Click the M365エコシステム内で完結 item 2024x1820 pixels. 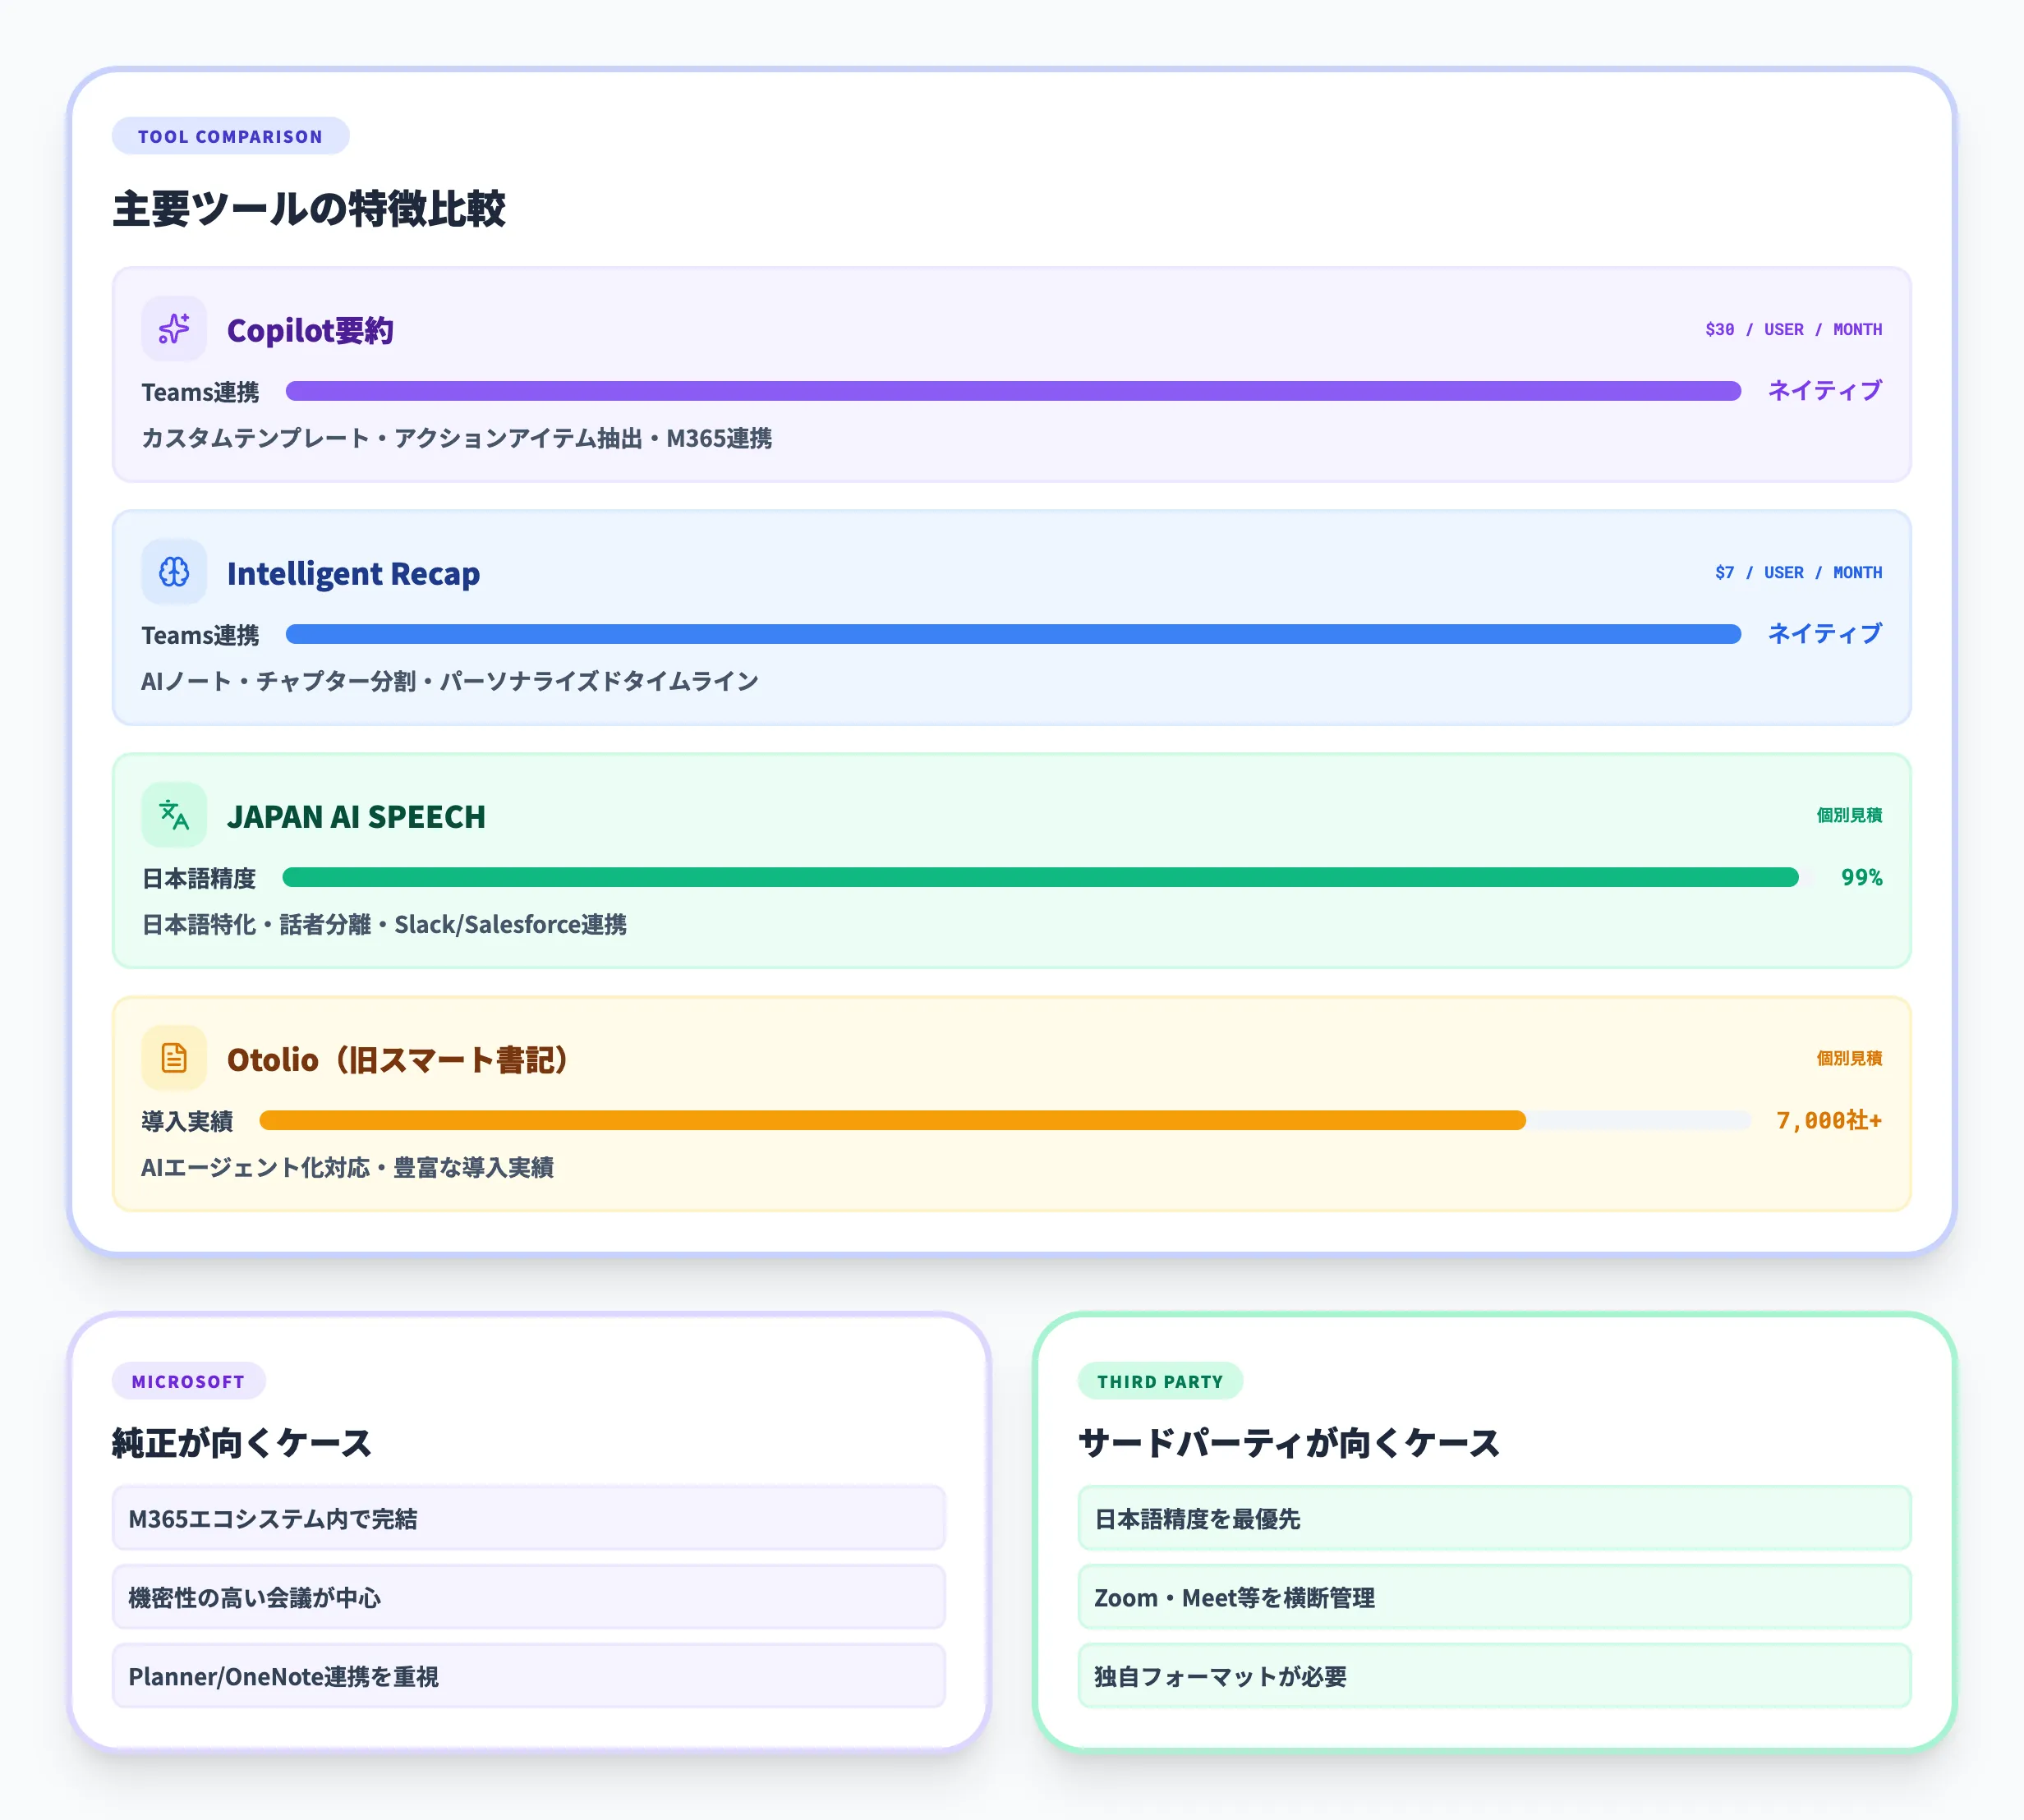click(528, 1518)
